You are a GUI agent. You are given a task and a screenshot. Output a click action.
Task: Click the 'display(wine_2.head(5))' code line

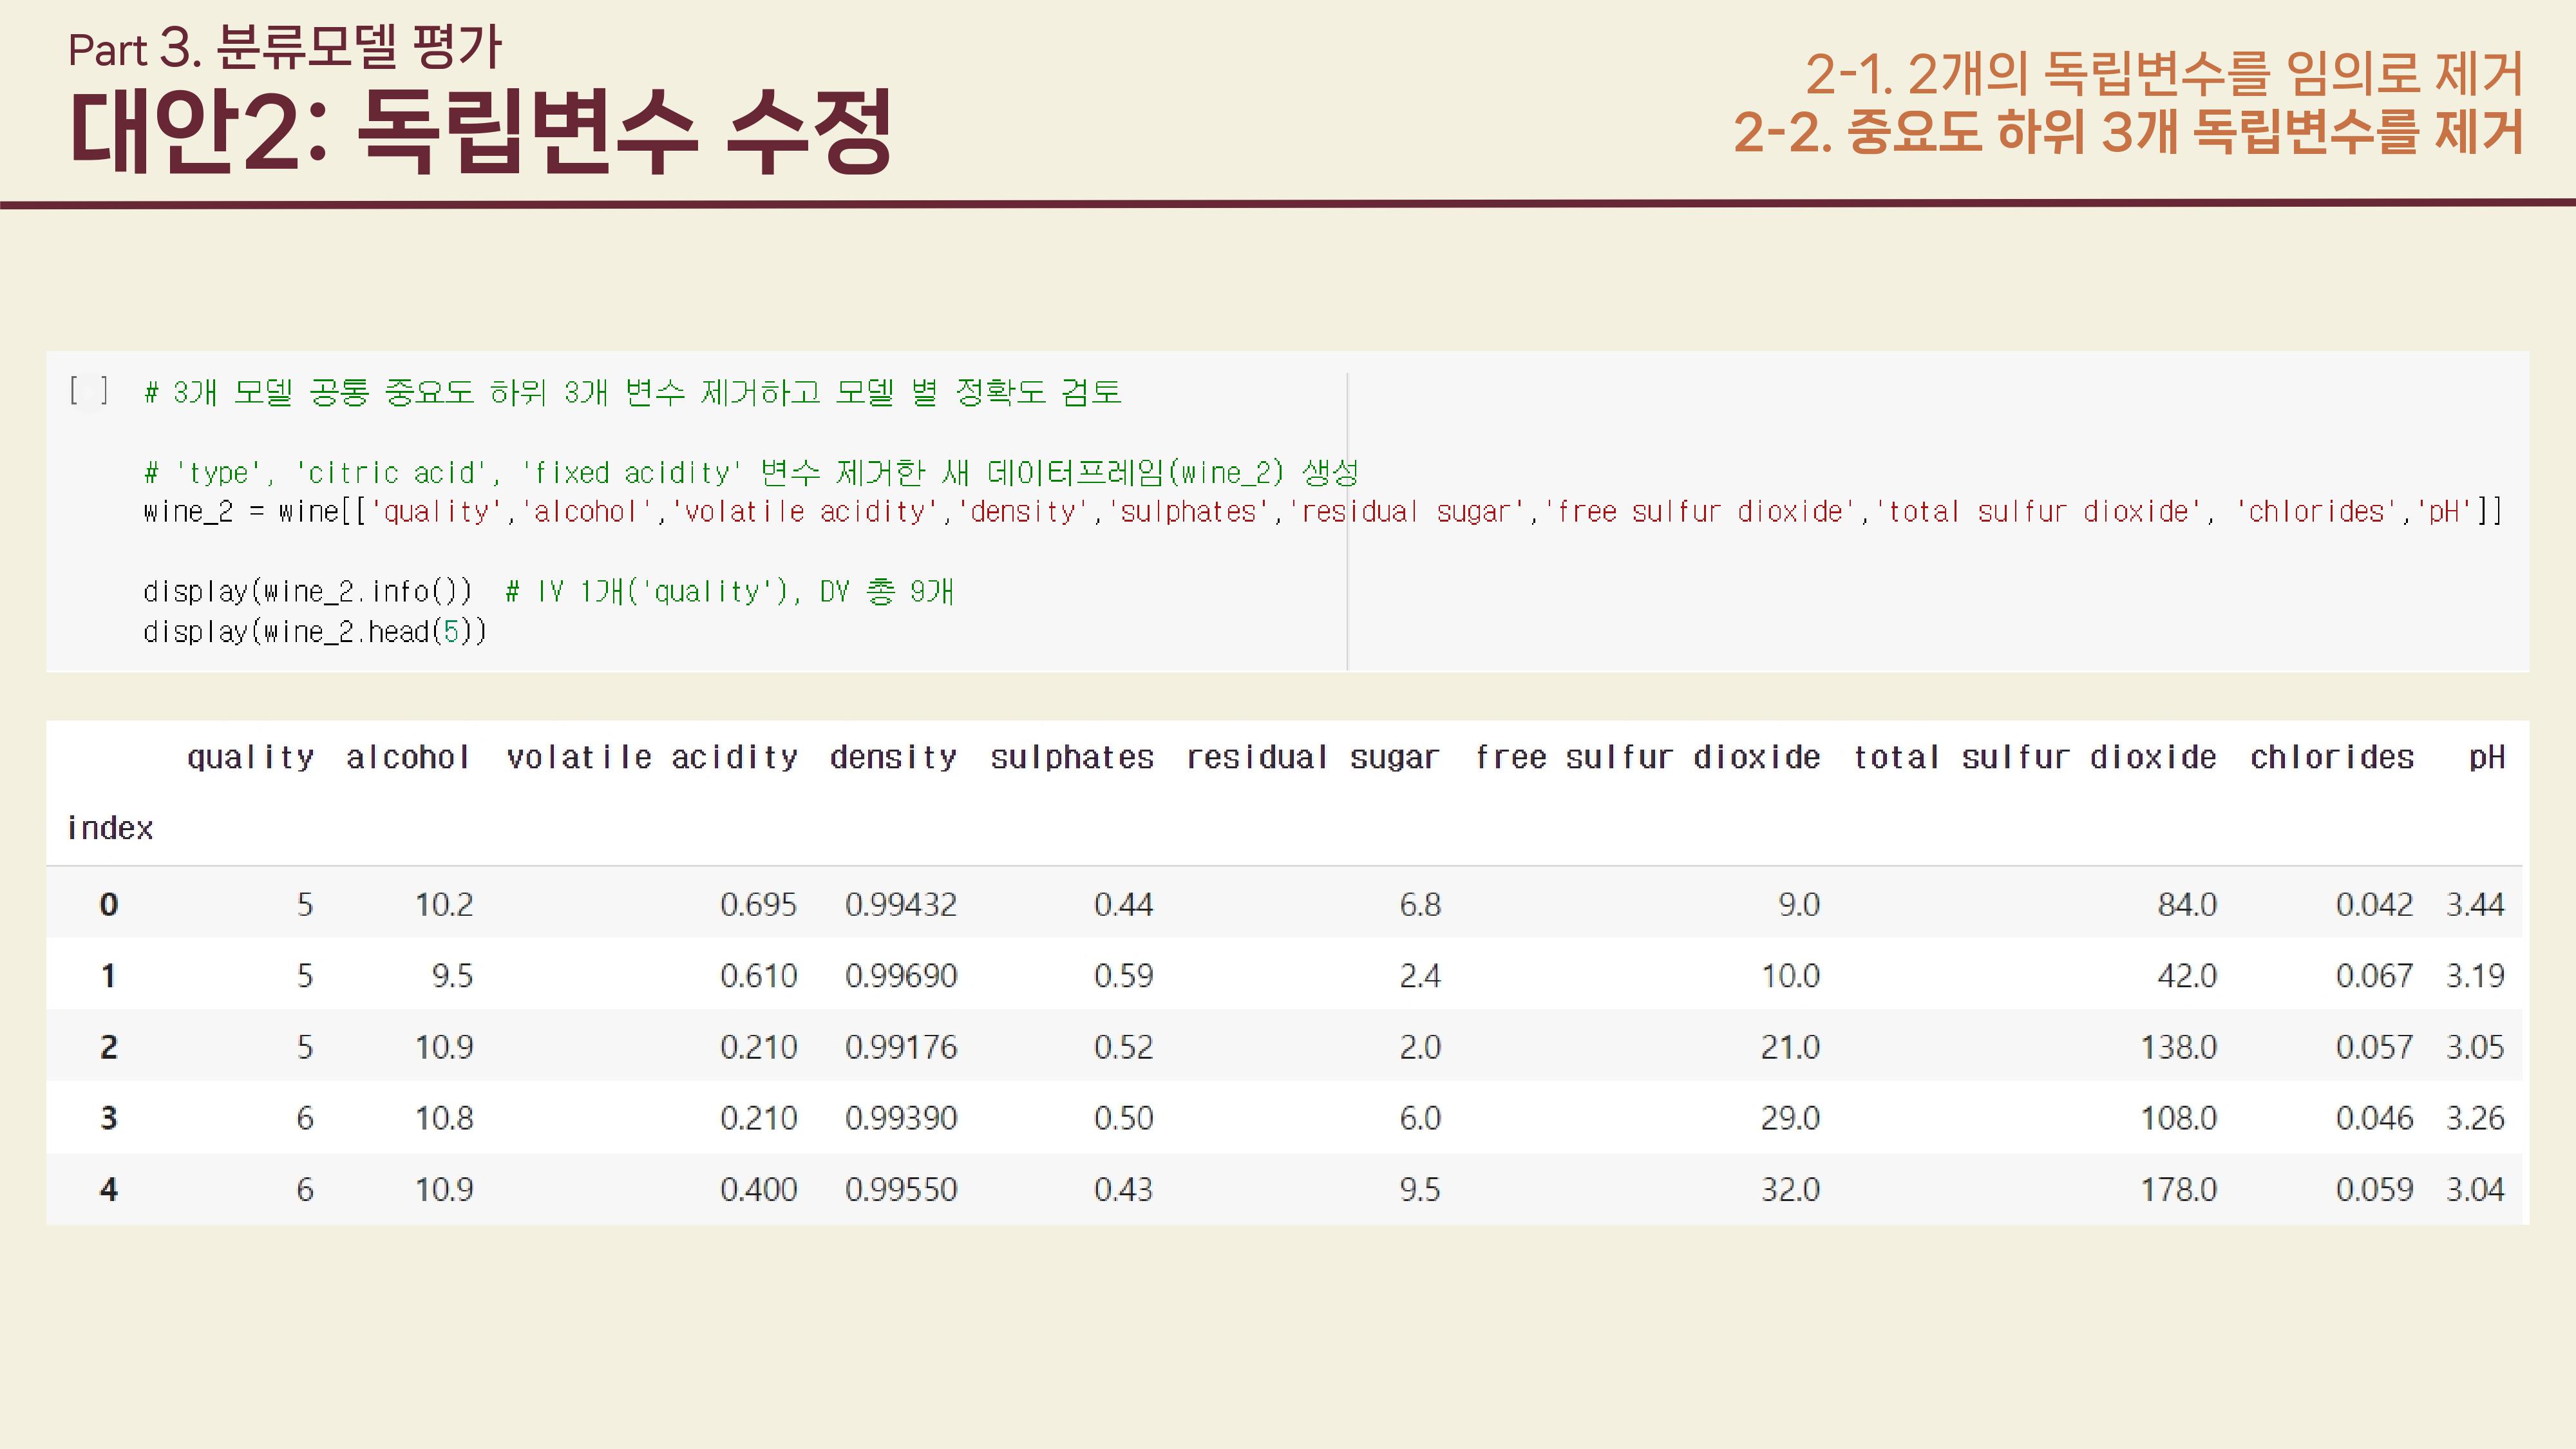315,631
